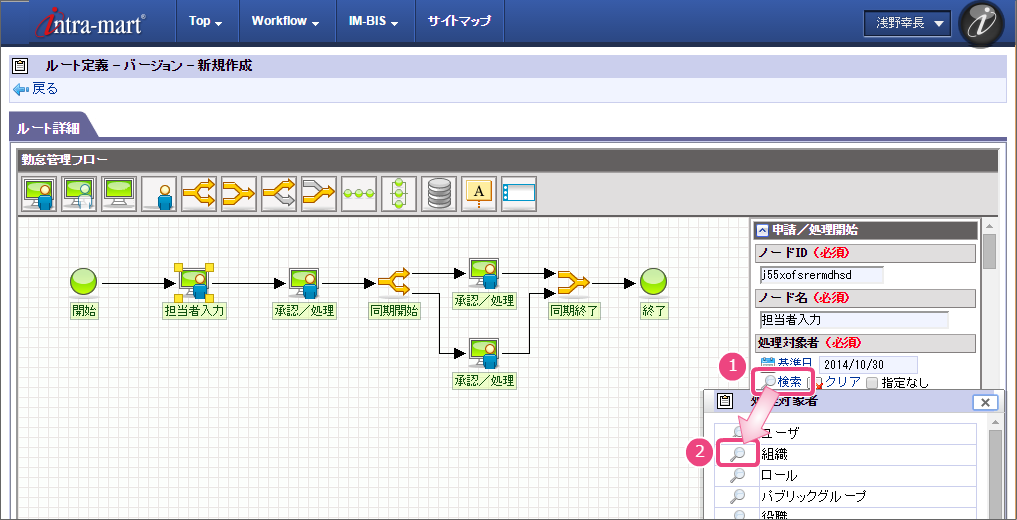
Task: Collapse the 申請／処理開始 section
Action: click(763, 230)
